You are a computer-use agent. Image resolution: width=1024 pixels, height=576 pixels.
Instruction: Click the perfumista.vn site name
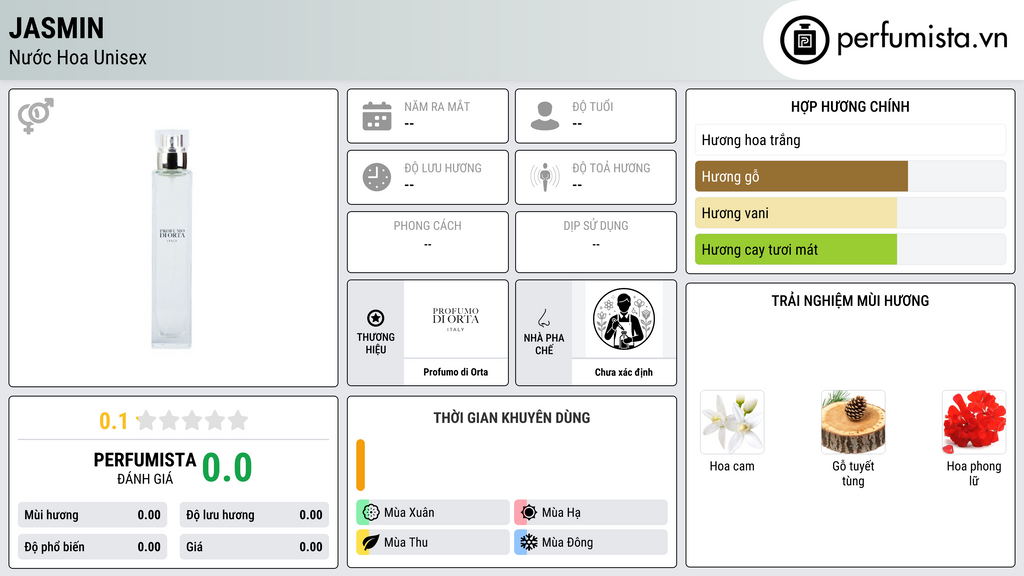(x=922, y=38)
